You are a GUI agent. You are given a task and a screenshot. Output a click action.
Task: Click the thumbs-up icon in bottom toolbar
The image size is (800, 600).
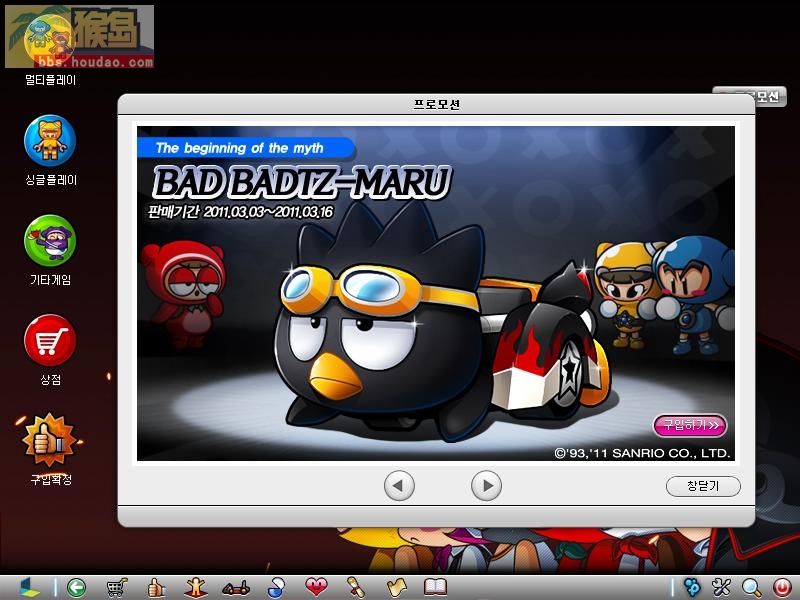coord(156,588)
